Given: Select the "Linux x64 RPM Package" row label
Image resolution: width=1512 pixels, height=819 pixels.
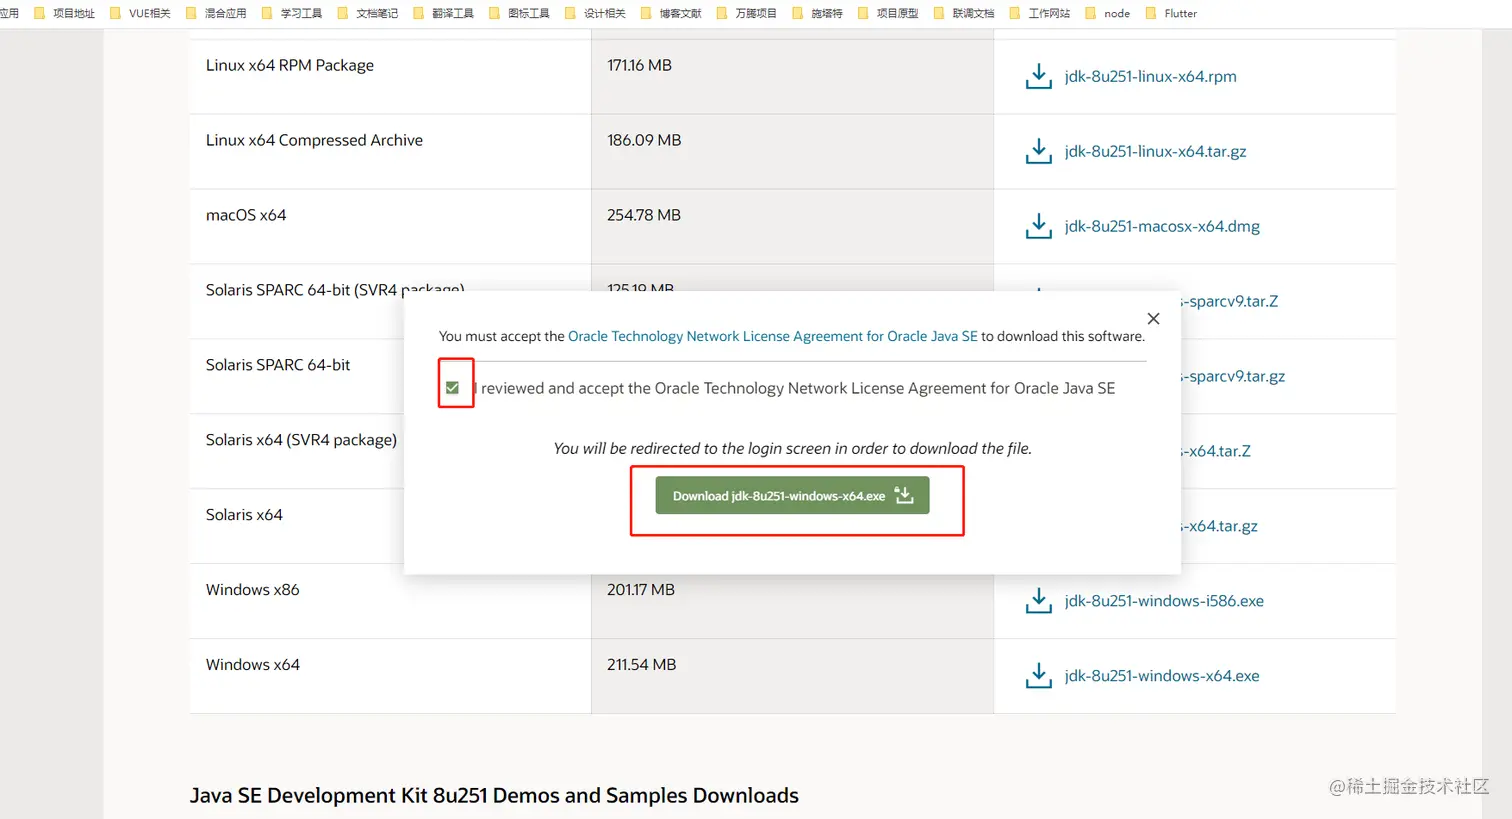Looking at the screenshot, I should coord(290,66).
